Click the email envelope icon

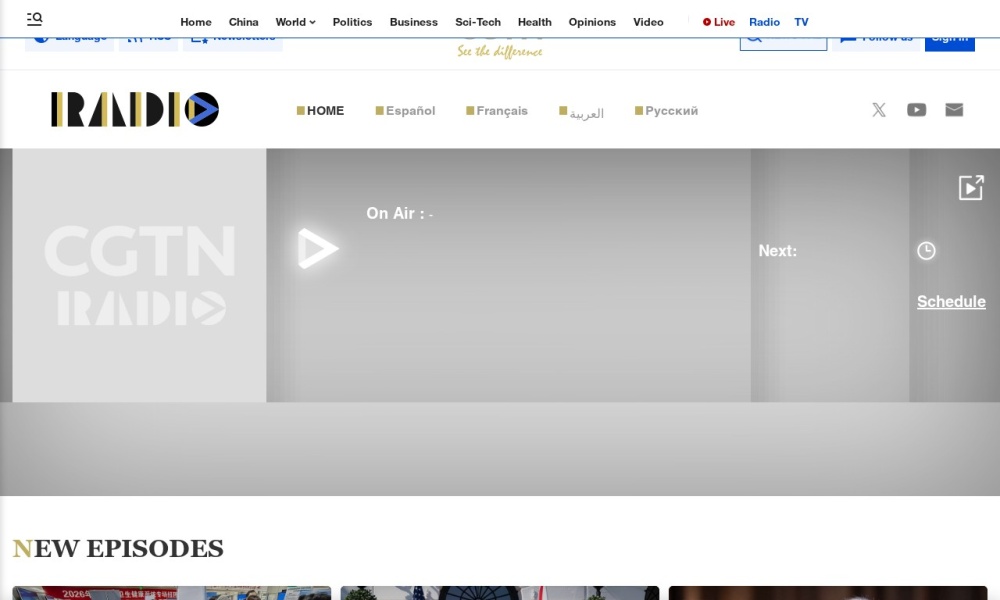pyautogui.click(x=954, y=110)
